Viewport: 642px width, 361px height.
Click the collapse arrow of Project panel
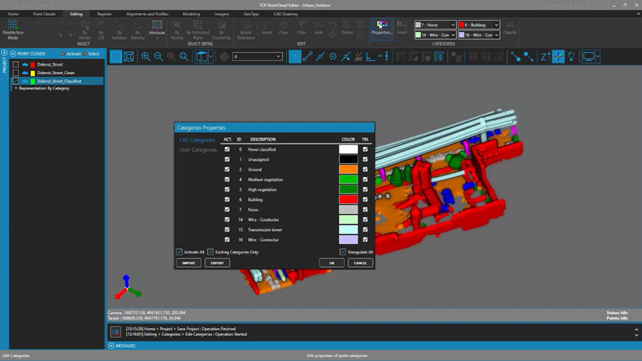(4, 53)
